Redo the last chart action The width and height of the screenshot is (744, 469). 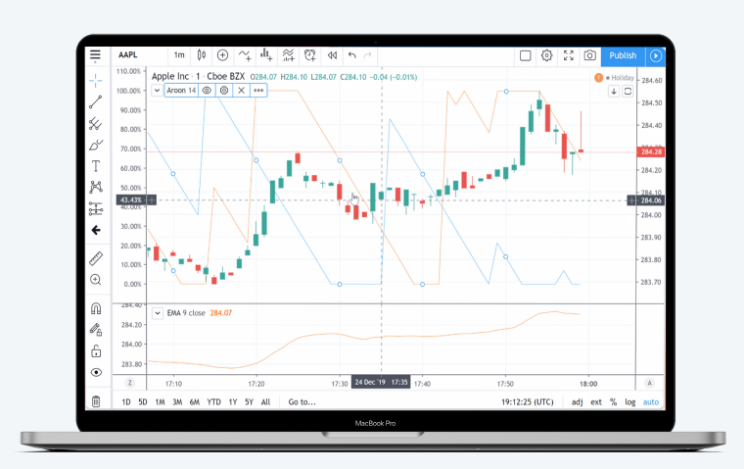click(367, 56)
